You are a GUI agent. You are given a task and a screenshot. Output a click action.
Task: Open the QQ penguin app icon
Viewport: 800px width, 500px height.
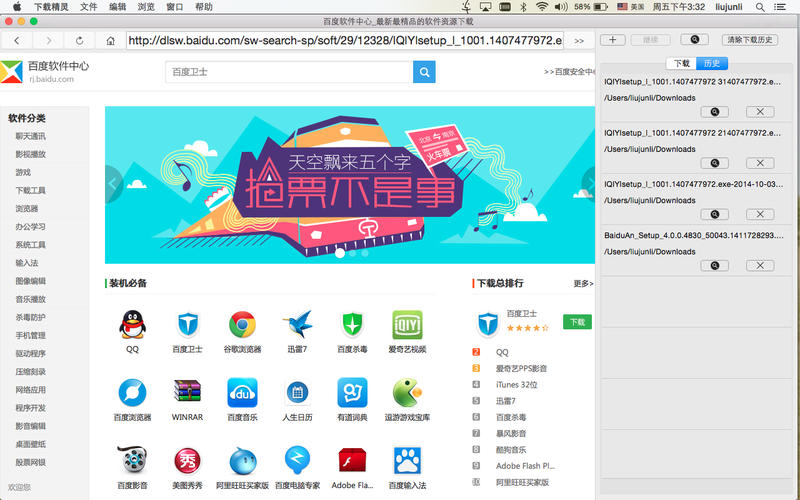(x=133, y=324)
